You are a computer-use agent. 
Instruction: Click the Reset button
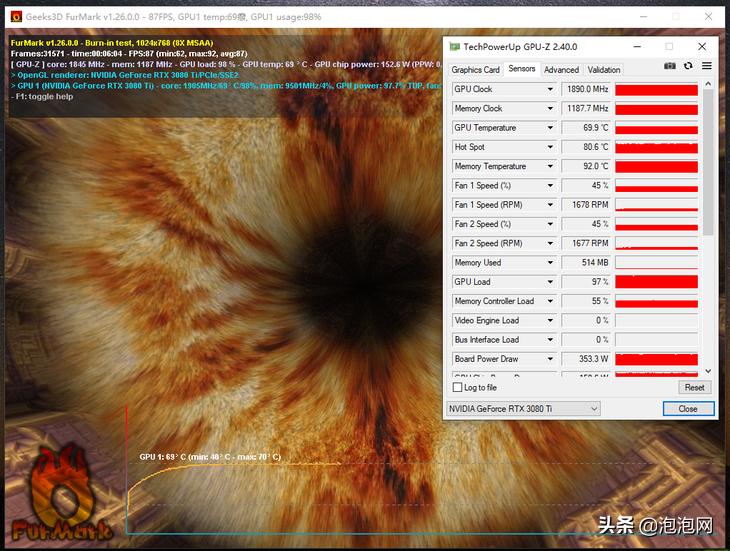tap(694, 387)
